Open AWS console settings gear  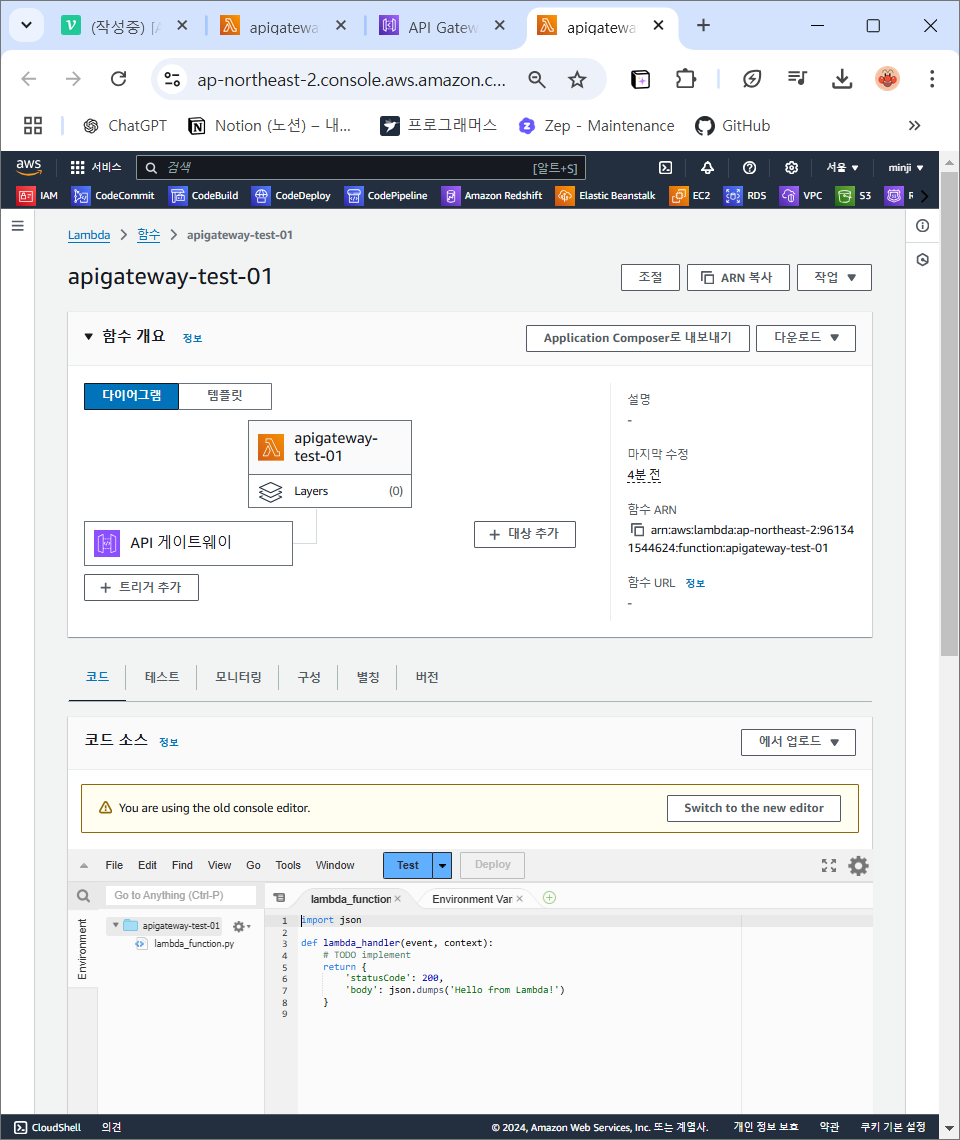[x=791, y=168]
